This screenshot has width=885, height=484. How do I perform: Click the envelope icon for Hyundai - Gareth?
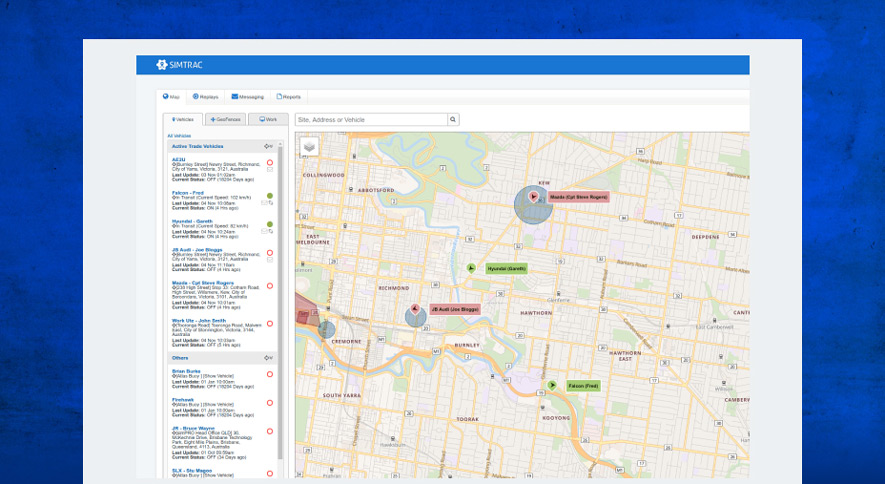[264, 231]
